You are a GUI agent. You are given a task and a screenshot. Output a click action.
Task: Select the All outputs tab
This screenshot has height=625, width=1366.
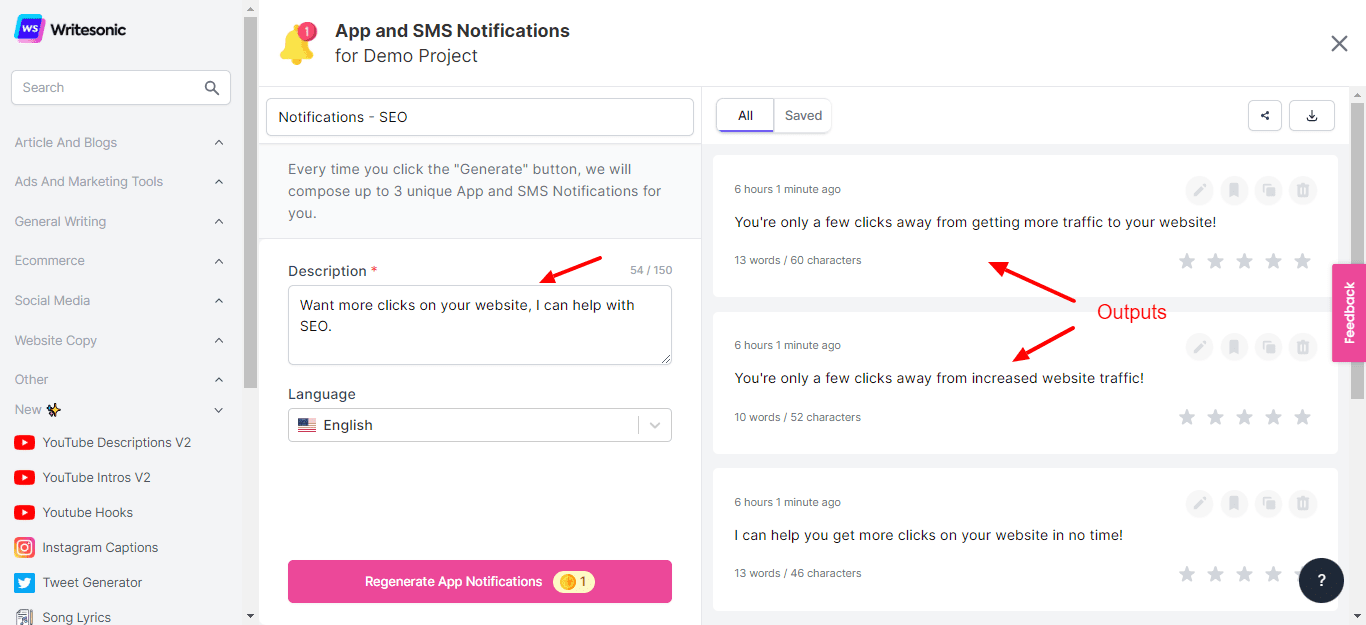(745, 116)
